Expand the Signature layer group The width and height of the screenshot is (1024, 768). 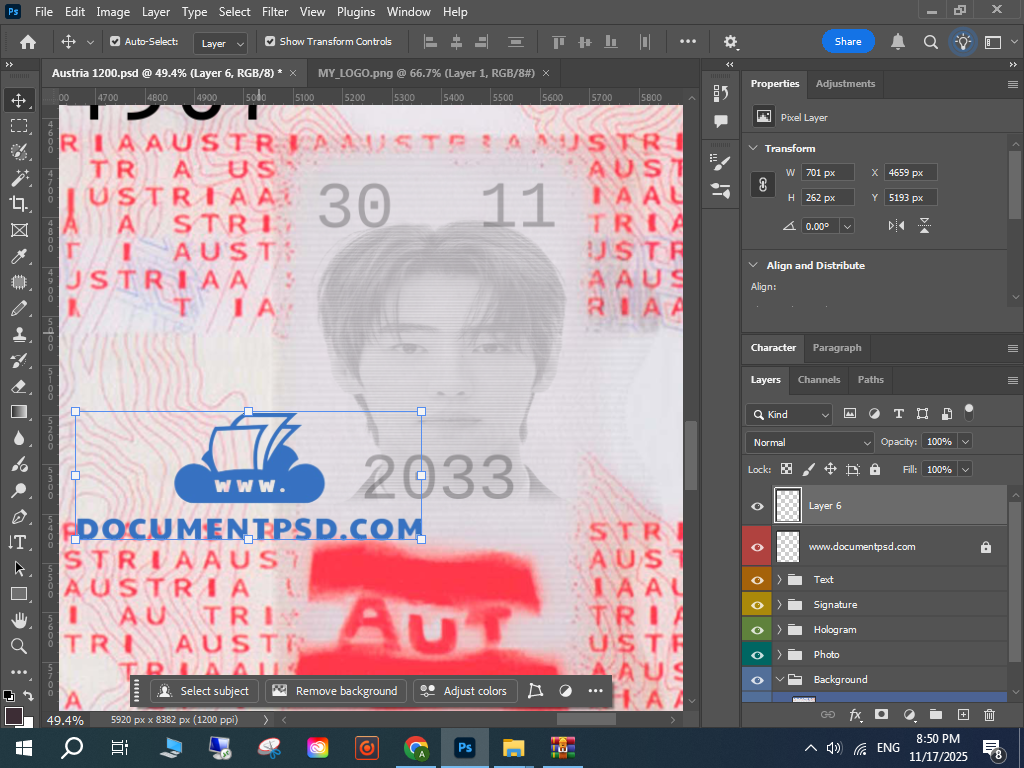(x=779, y=605)
